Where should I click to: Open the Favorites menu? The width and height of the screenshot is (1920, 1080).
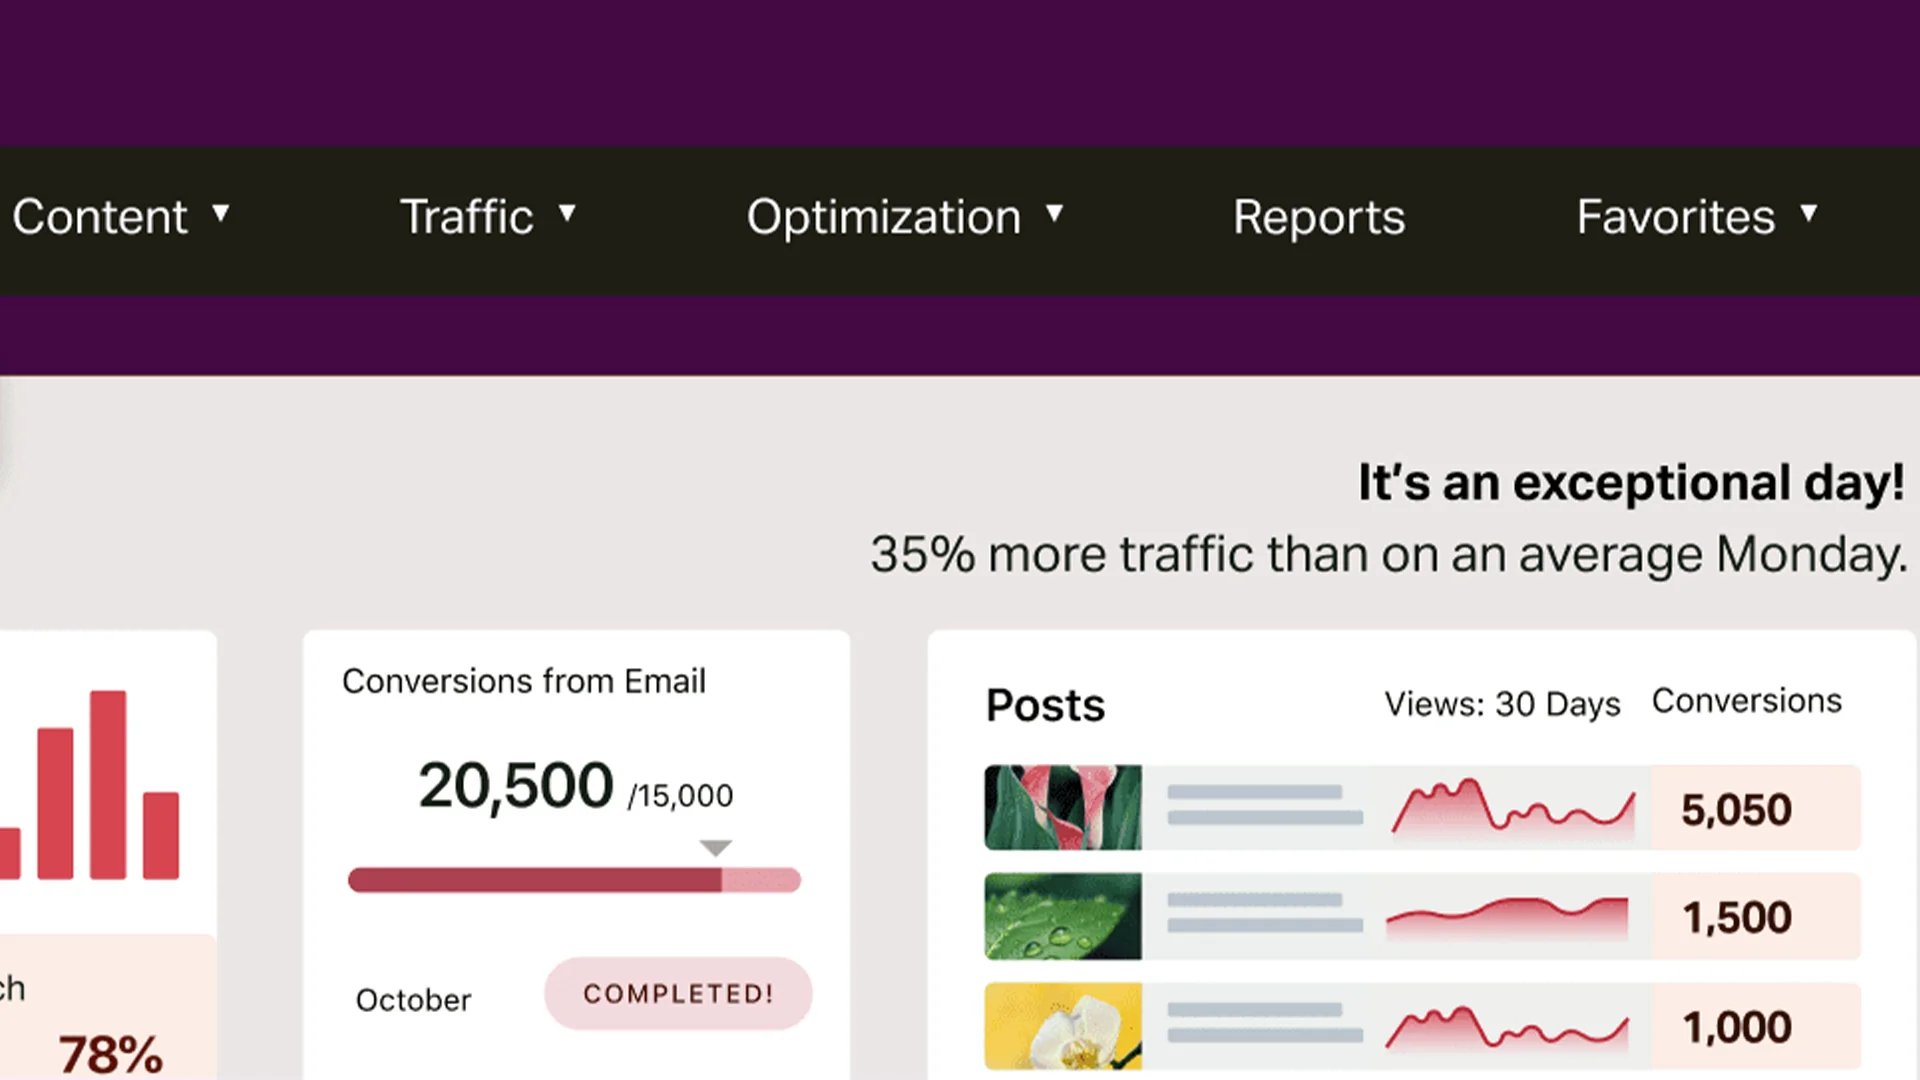pos(1676,217)
